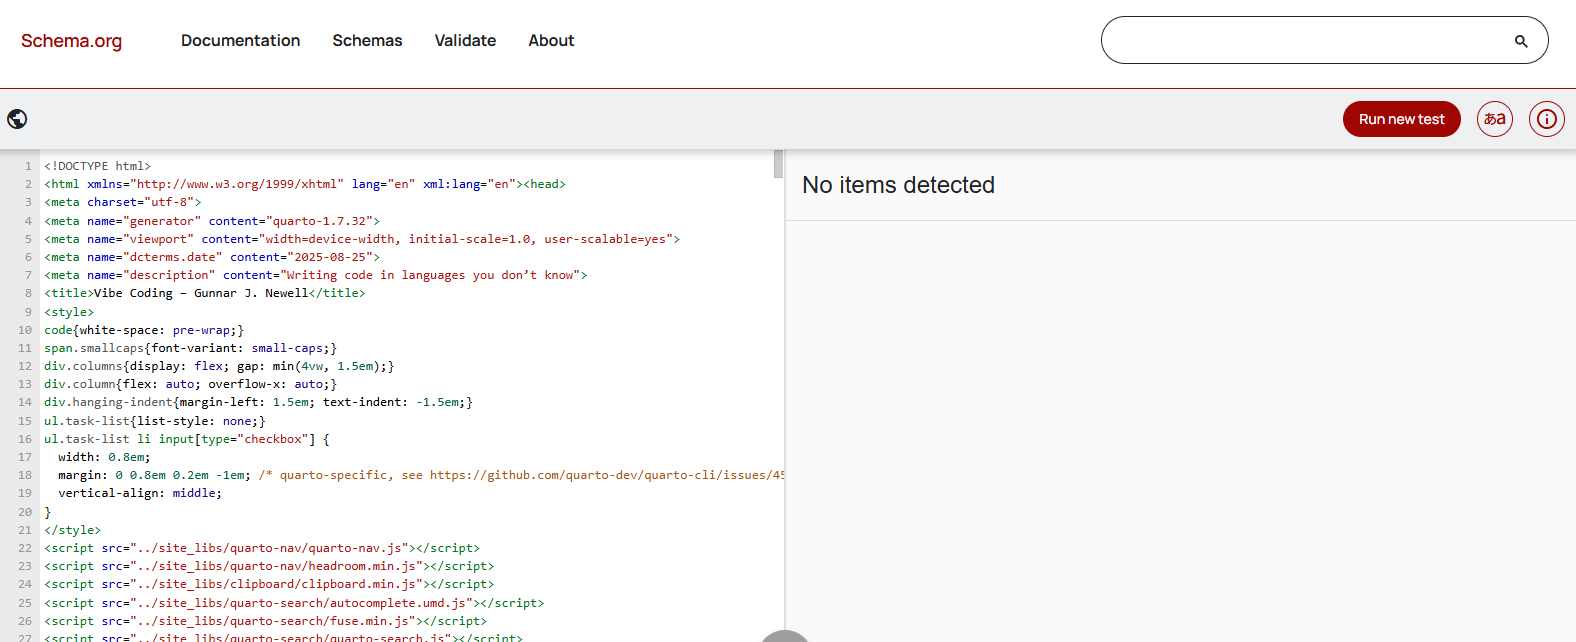Click line number 20 in gutter

[25, 512]
